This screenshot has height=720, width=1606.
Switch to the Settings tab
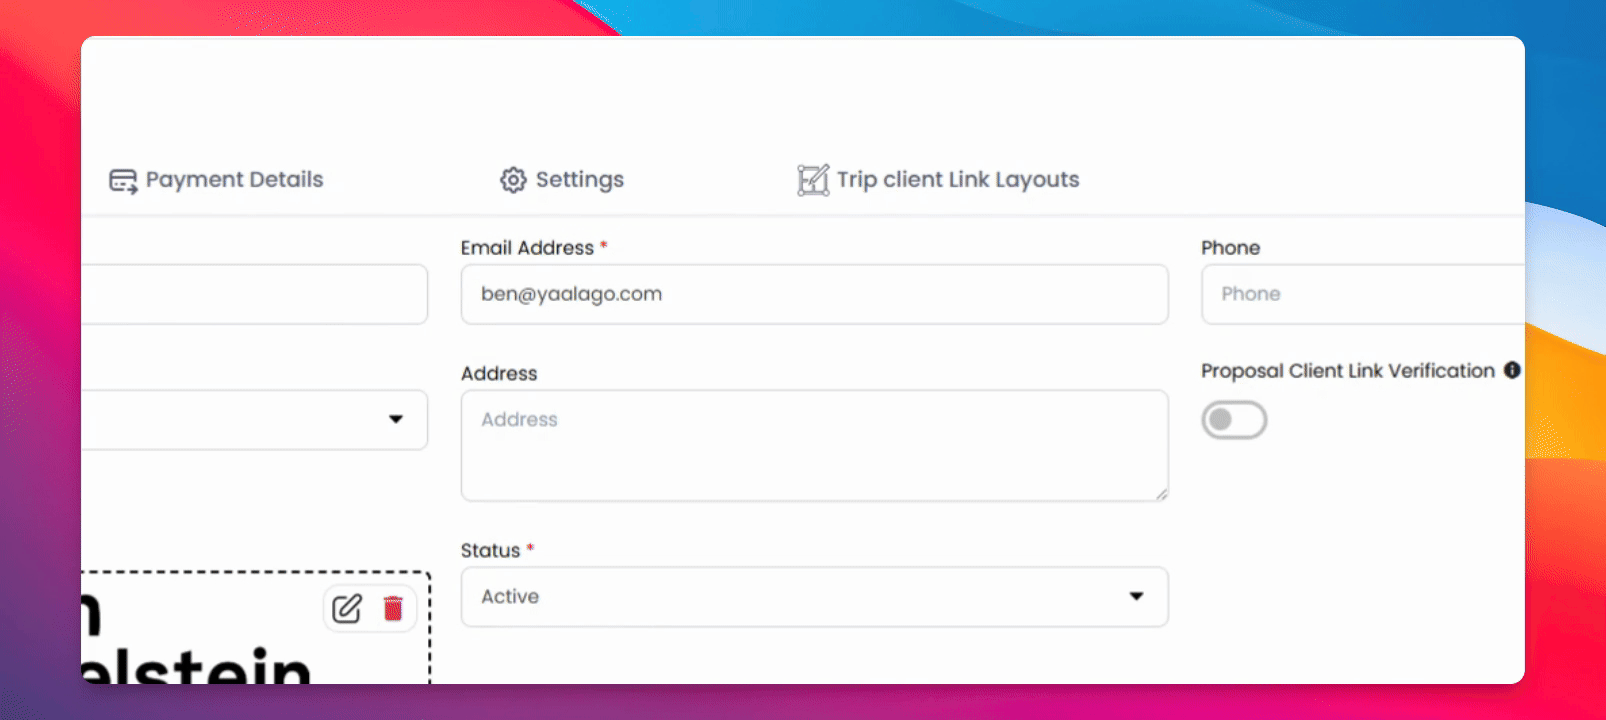click(562, 180)
